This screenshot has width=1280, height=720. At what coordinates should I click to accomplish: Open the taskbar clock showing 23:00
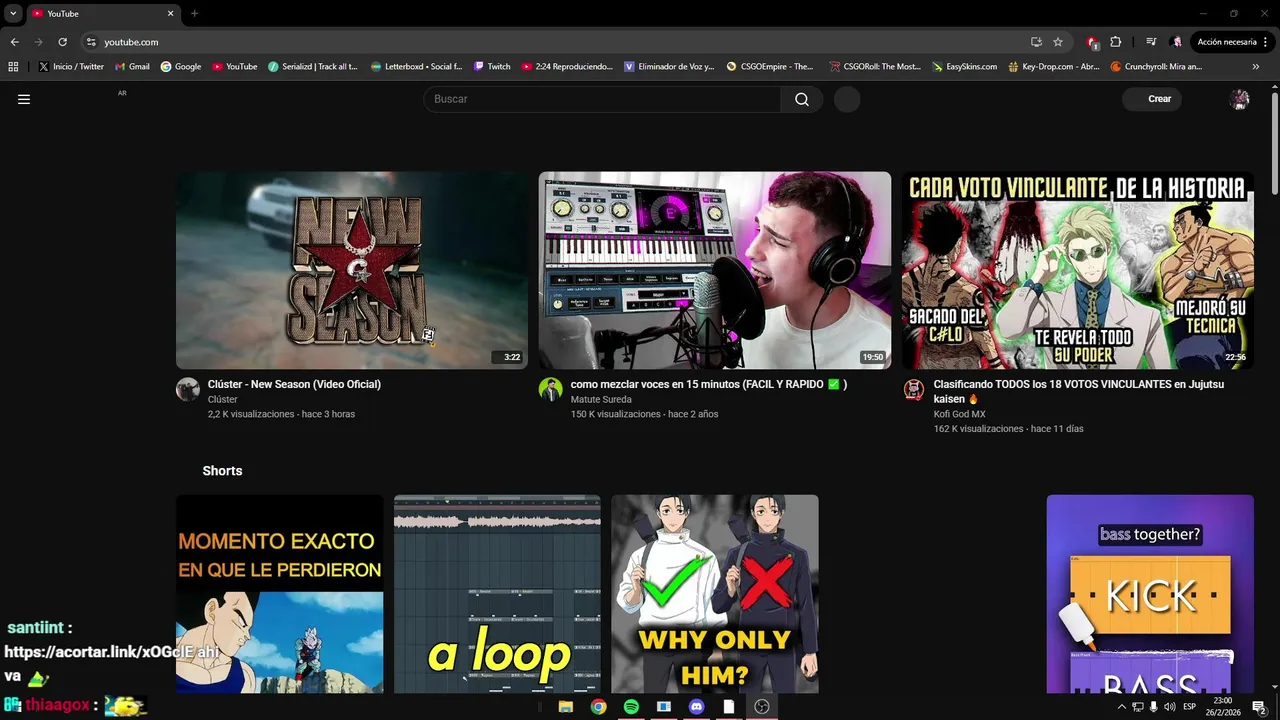(1223, 707)
